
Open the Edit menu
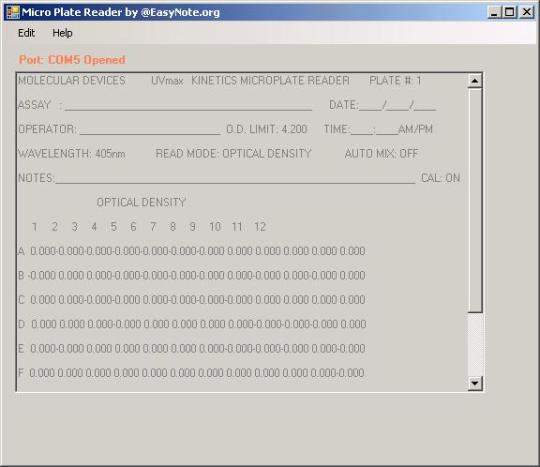coord(26,33)
